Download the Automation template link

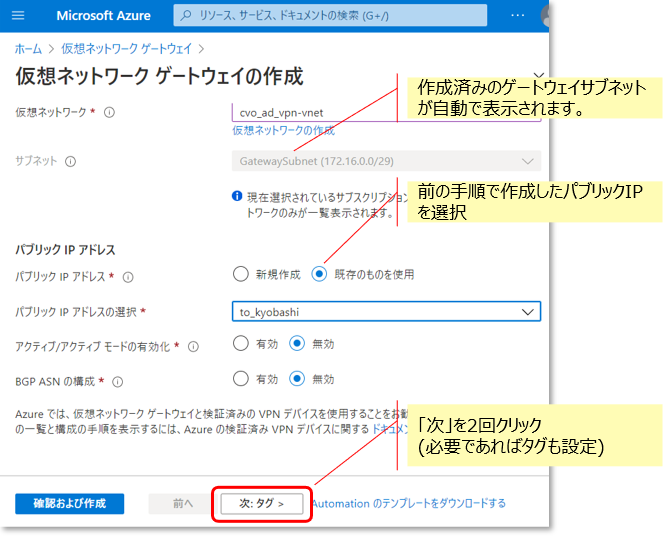click(409, 504)
